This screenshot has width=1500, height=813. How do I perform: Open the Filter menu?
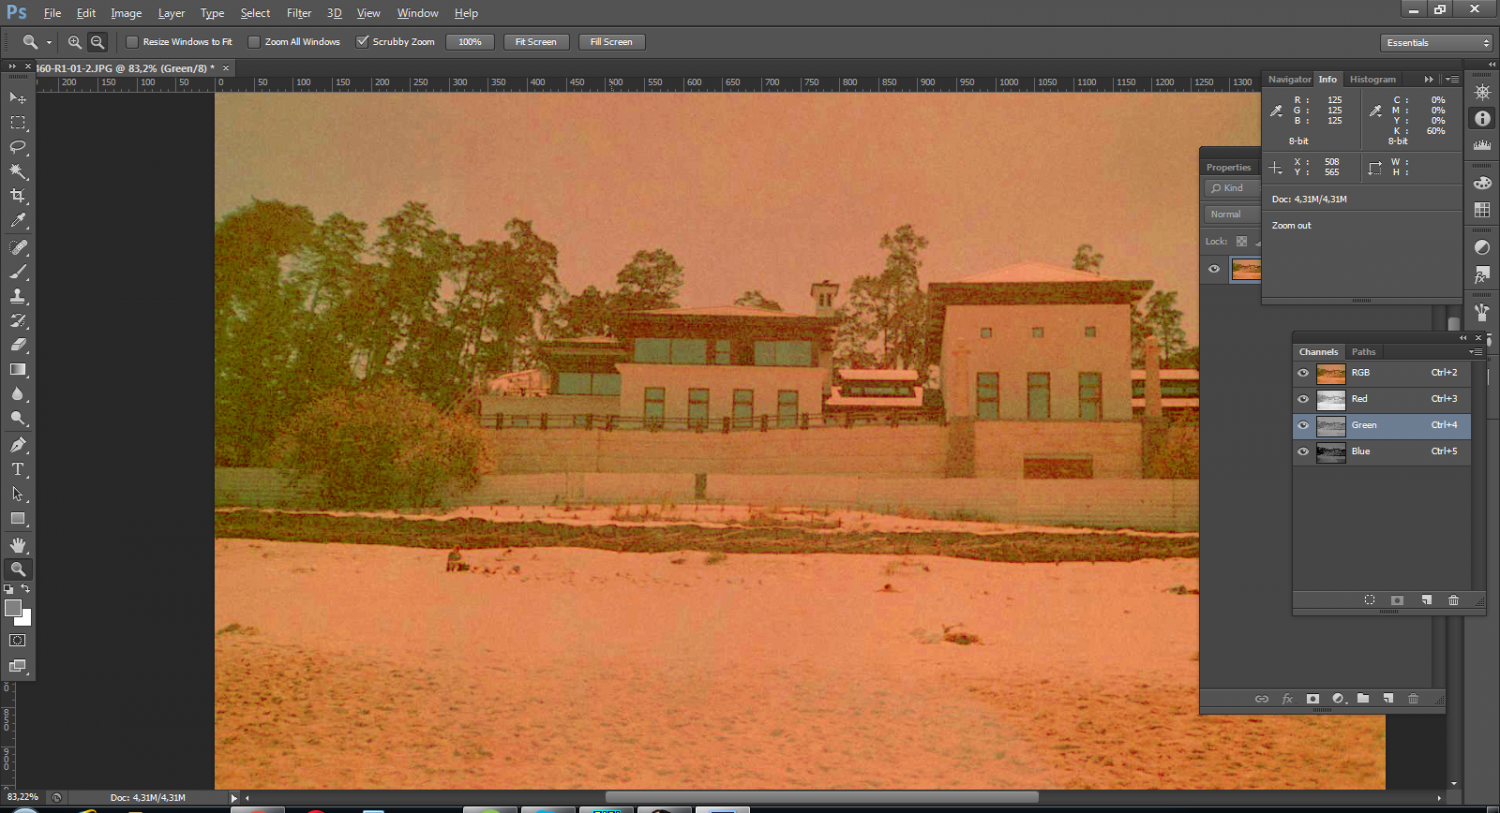point(299,13)
